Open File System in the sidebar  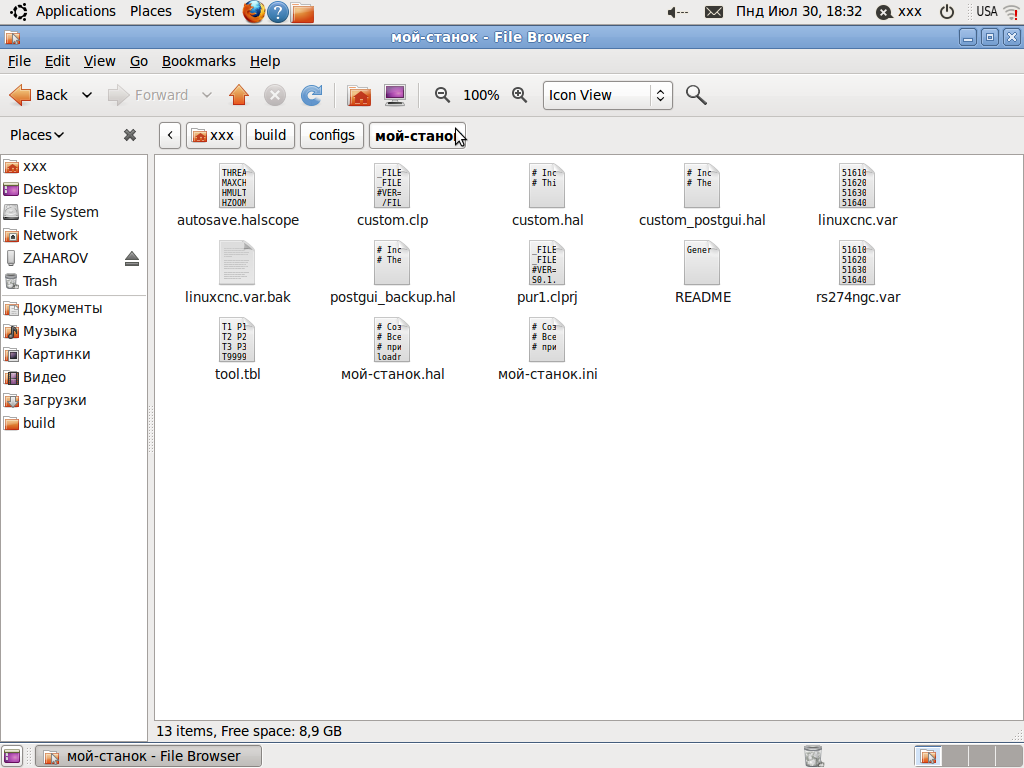61,212
